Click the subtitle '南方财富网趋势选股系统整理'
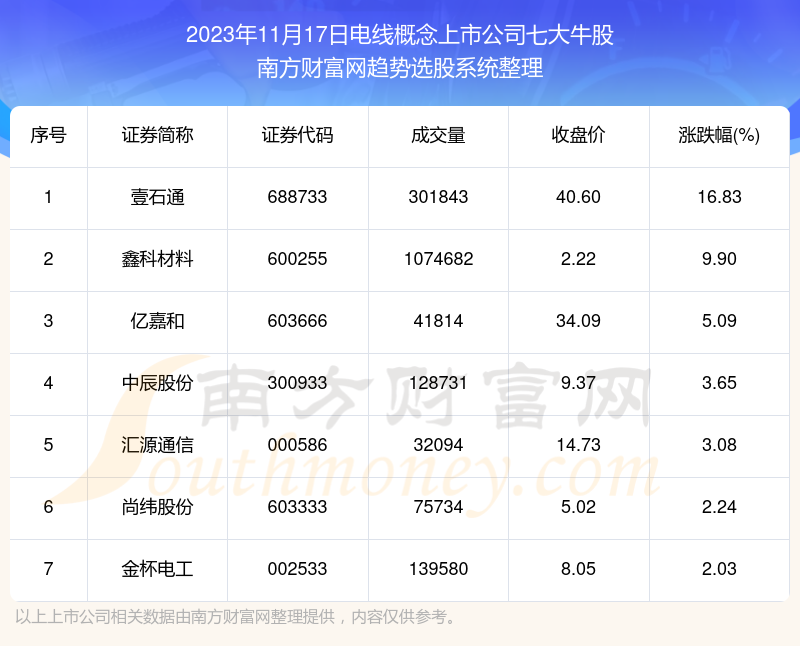800x646 pixels. click(399, 68)
